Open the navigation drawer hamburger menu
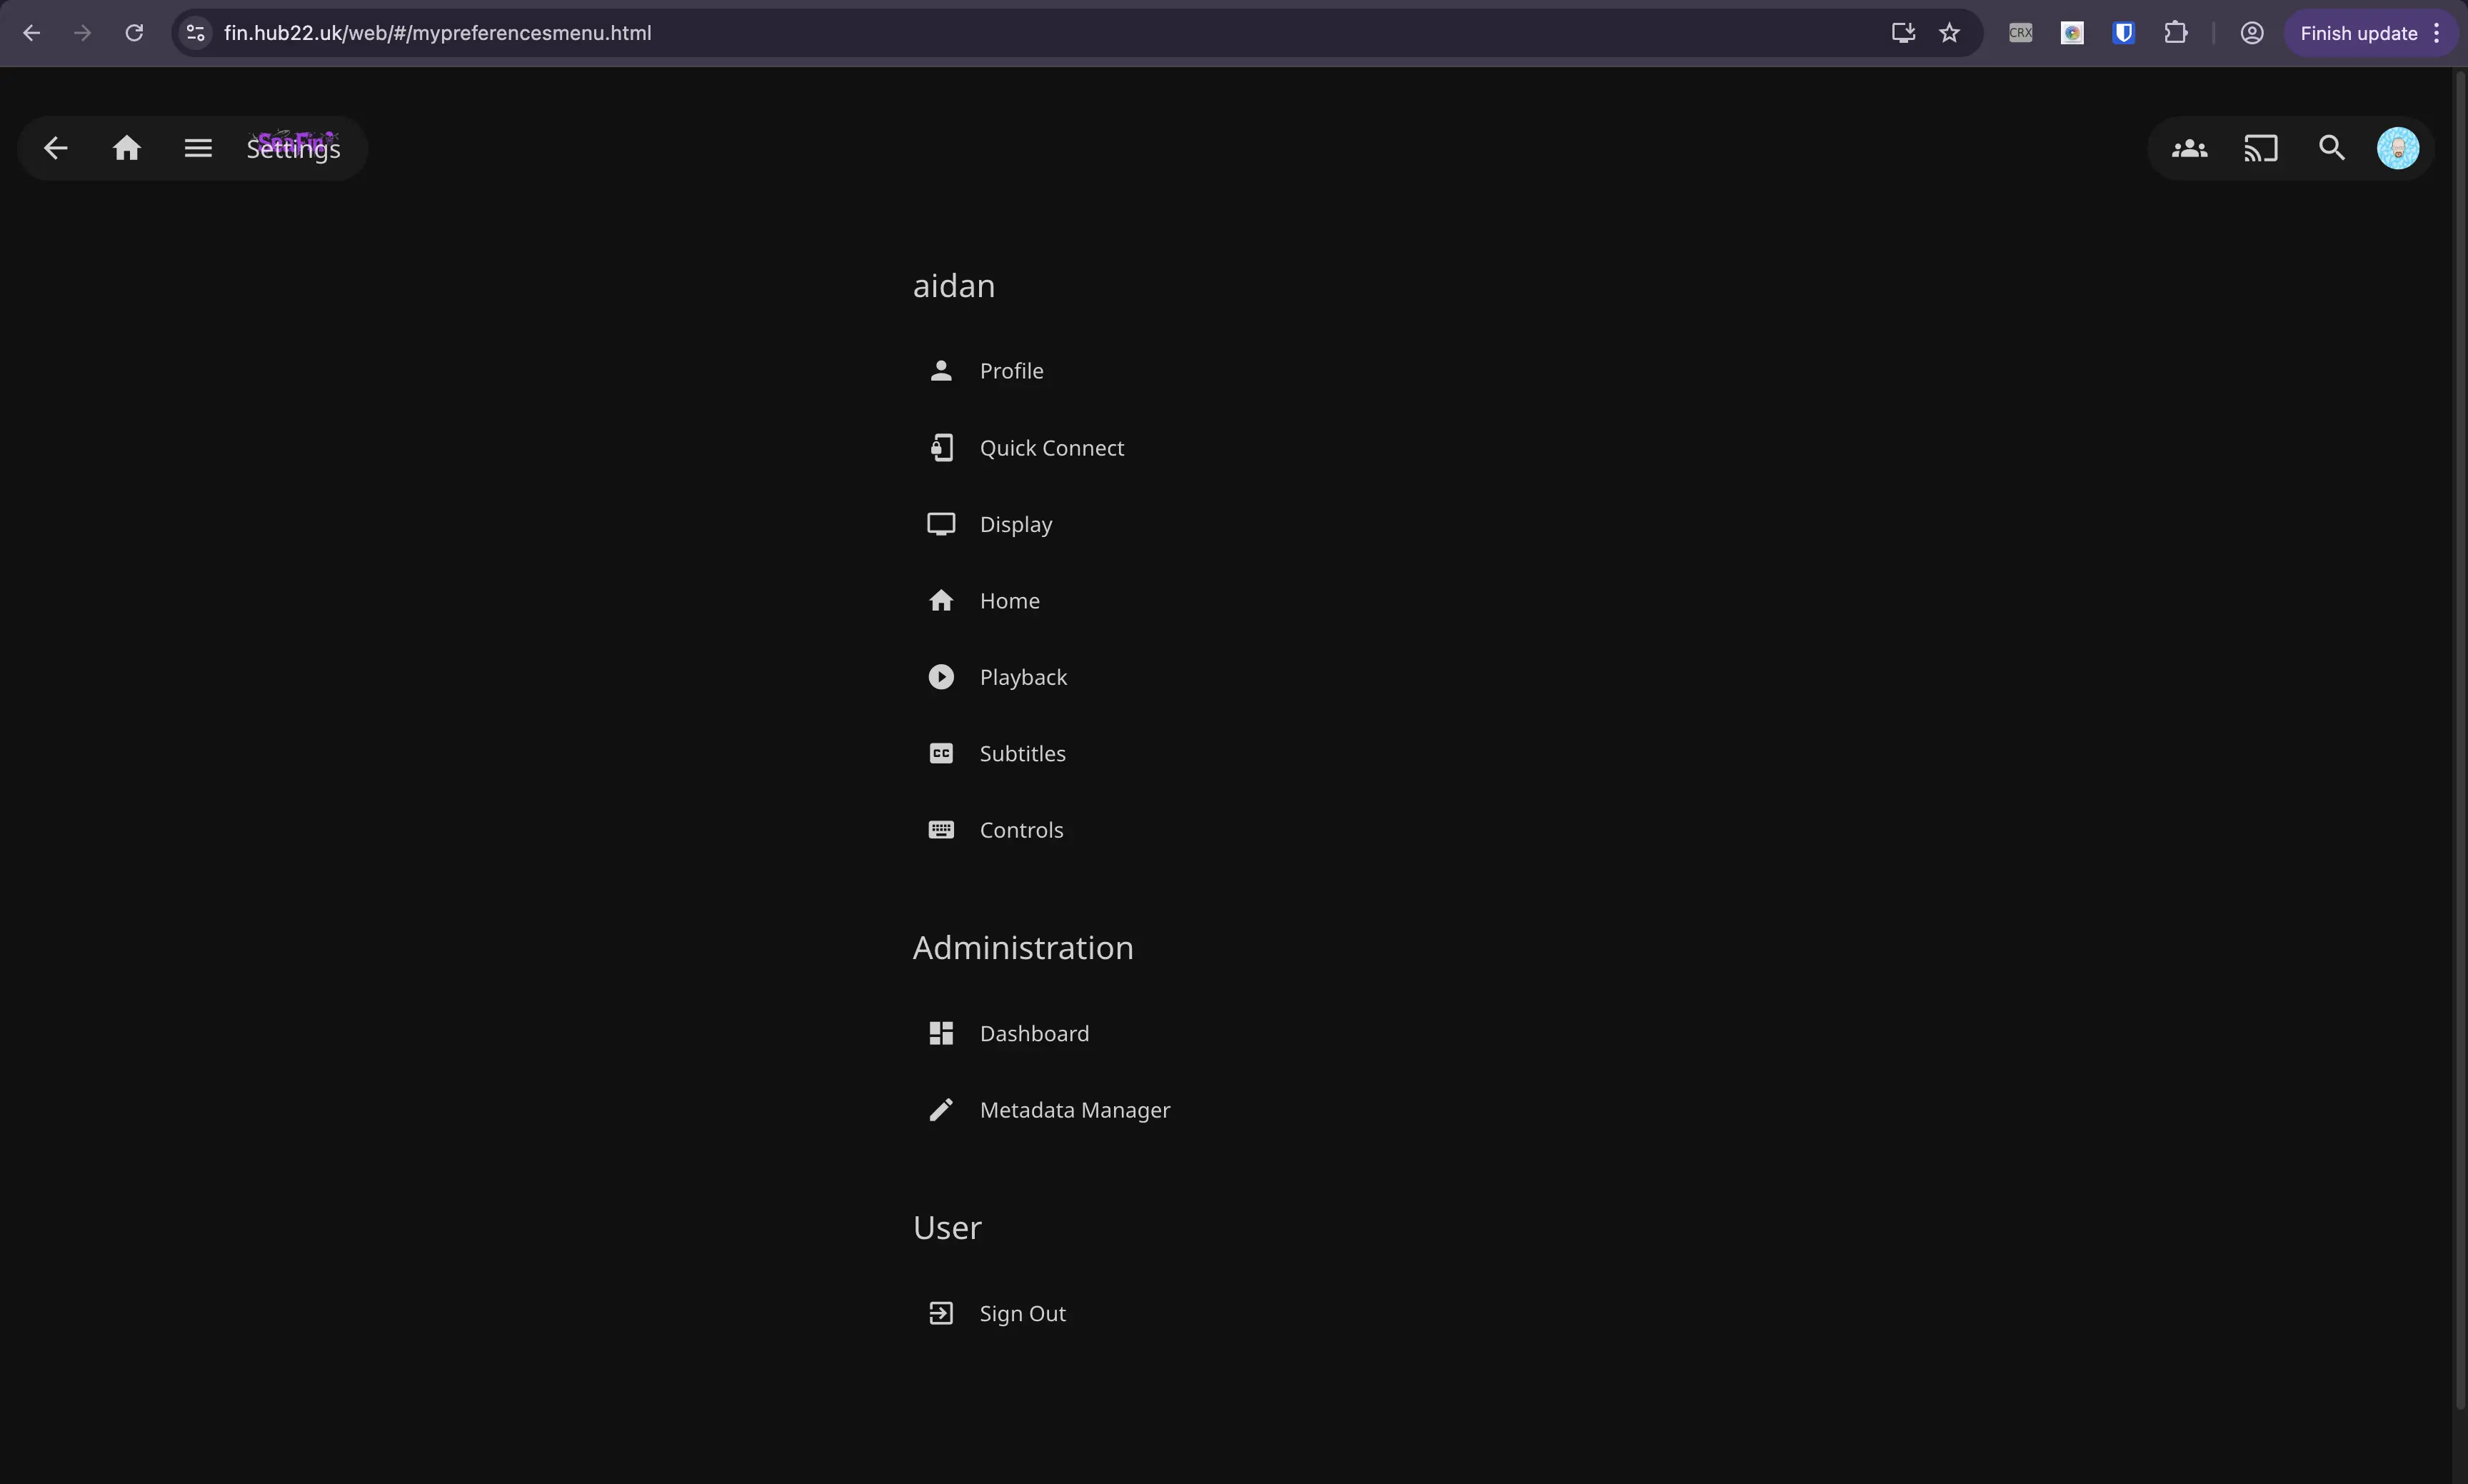This screenshot has width=2468, height=1484. pos(197,147)
